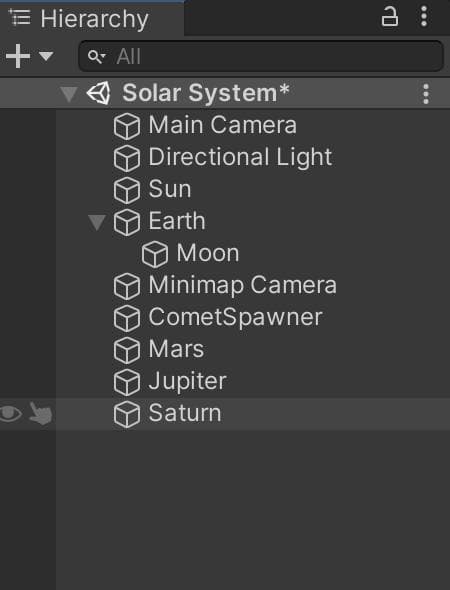Click the cube icon beside Directional Light
Viewport: 450px width, 590px height.
click(127, 158)
